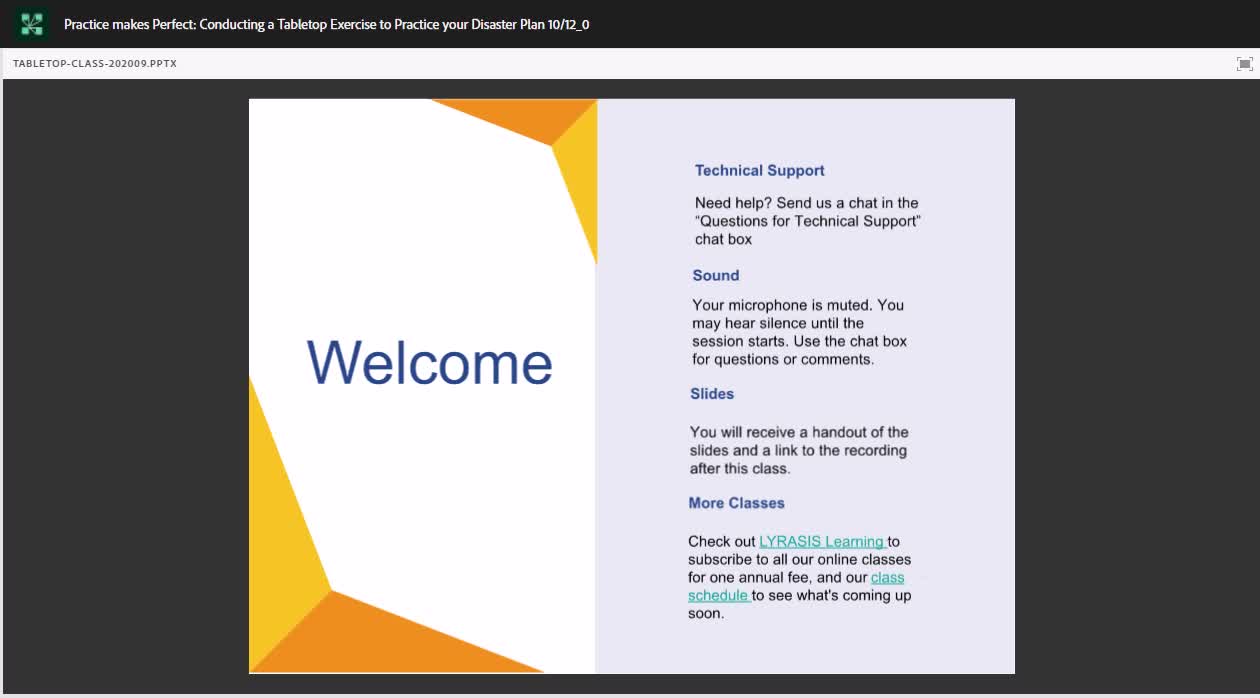Image resolution: width=1260 pixels, height=698 pixels.
Task: Click the 'Your microphone is muted' paragraph
Action: point(799,332)
